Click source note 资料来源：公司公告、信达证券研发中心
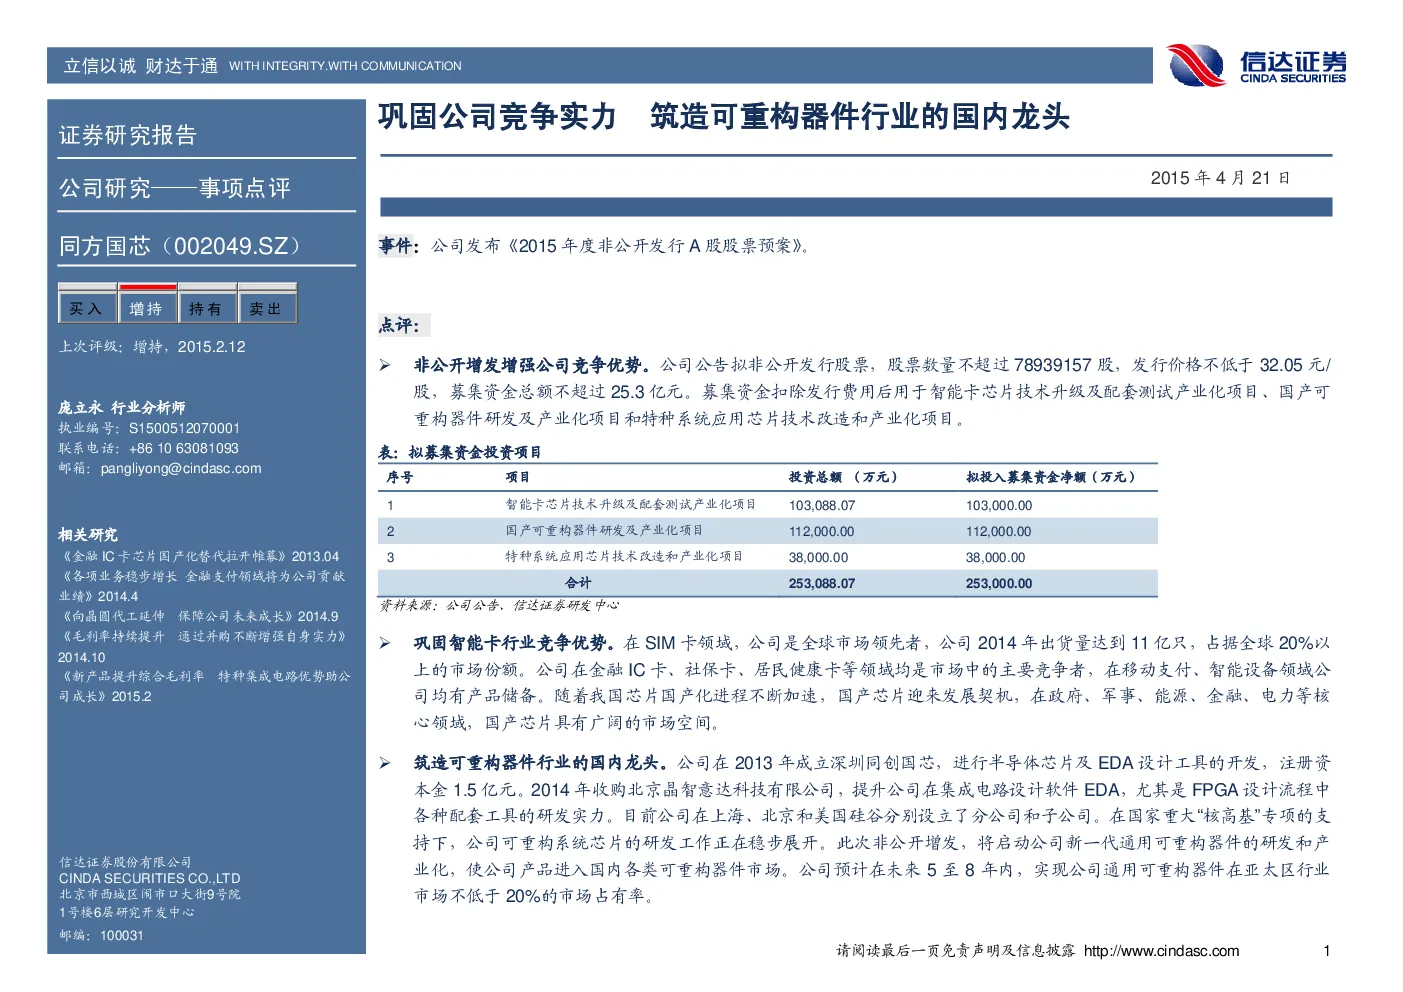Screen dimensions: 1403x992 click(x=499, y=606)
